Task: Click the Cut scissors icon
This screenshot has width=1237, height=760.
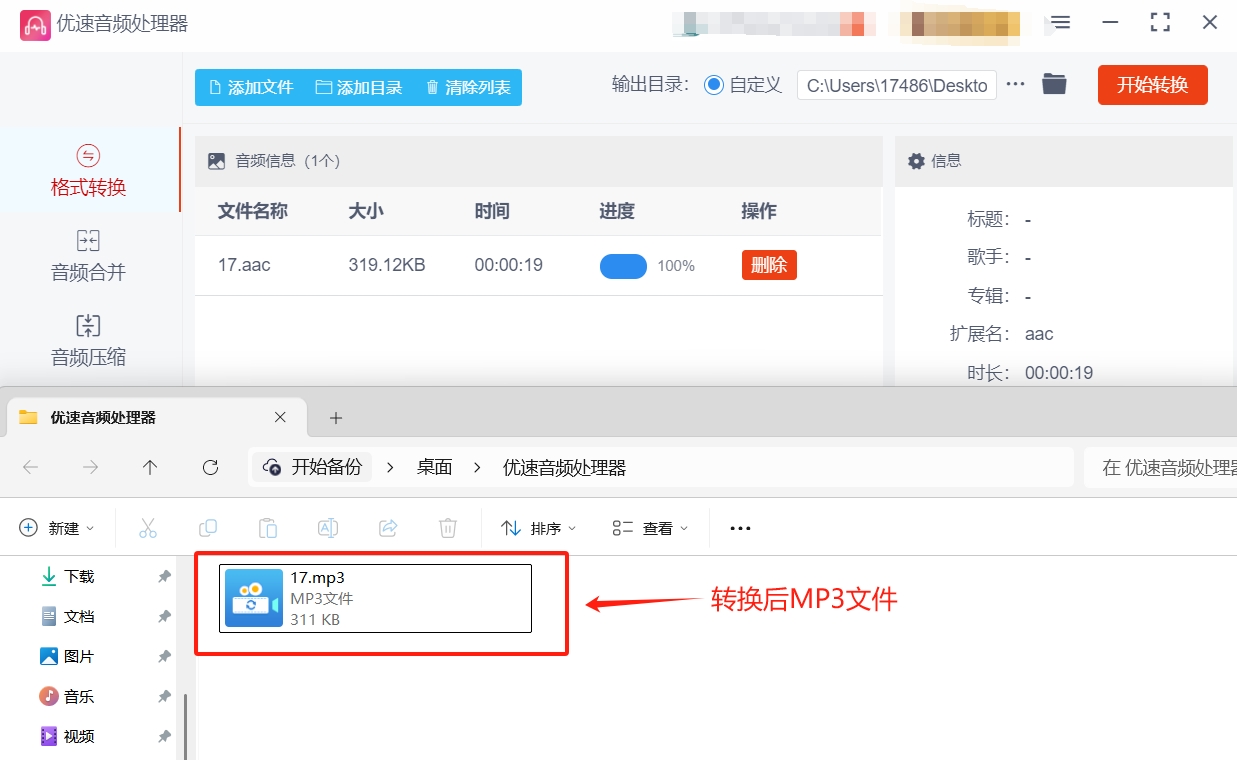Action: point(148,528)
